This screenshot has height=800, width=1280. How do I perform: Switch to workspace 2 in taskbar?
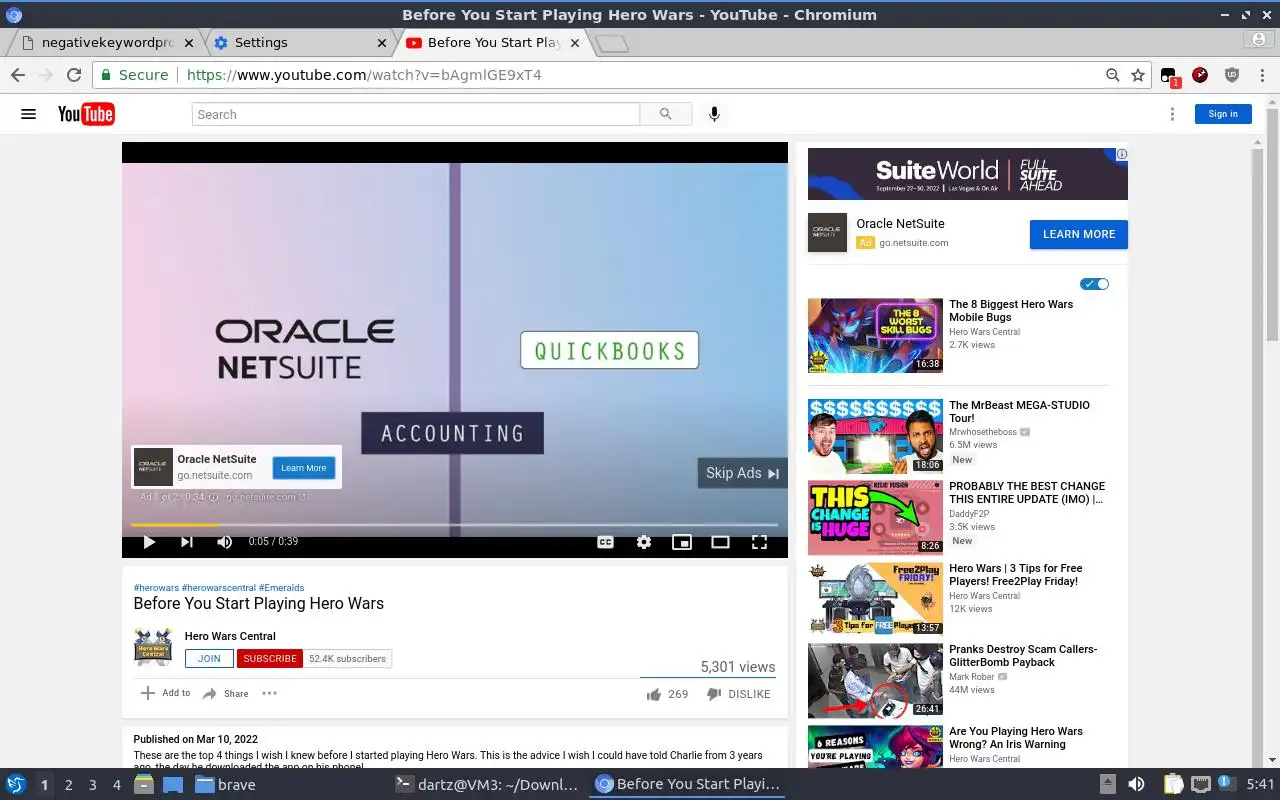(68, 785)
